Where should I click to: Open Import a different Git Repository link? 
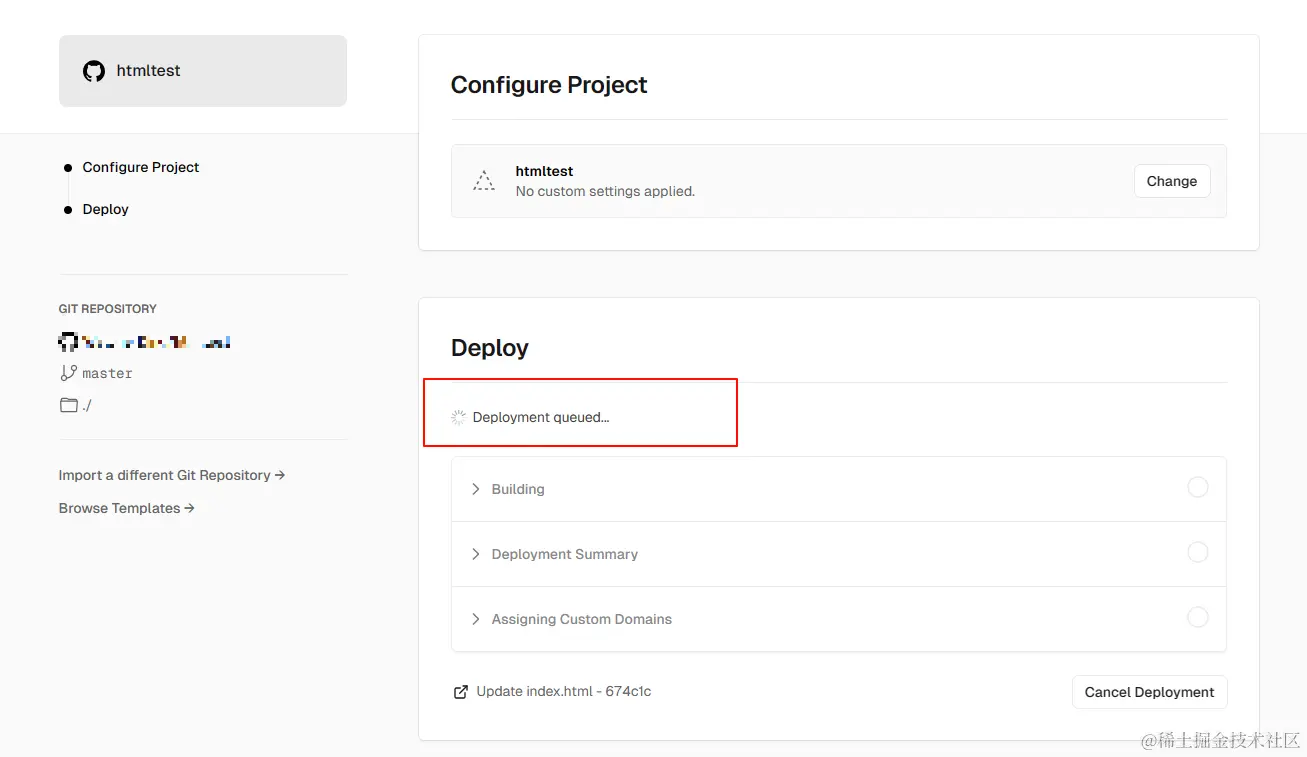click(x=171, y=475)
